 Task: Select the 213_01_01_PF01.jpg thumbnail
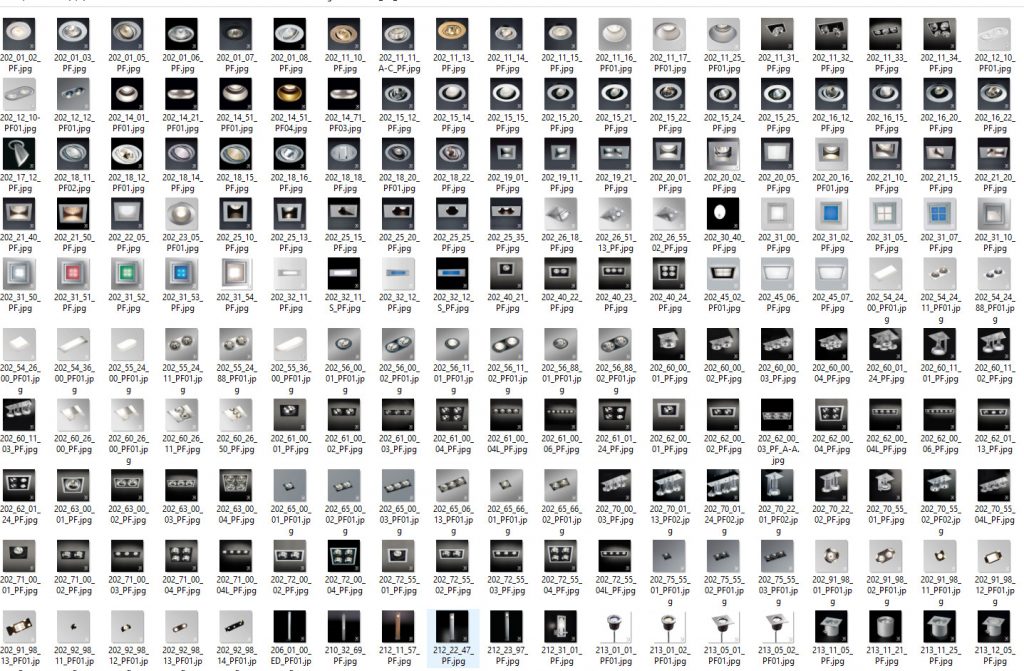pyautogui.click(x=614, y=625)
